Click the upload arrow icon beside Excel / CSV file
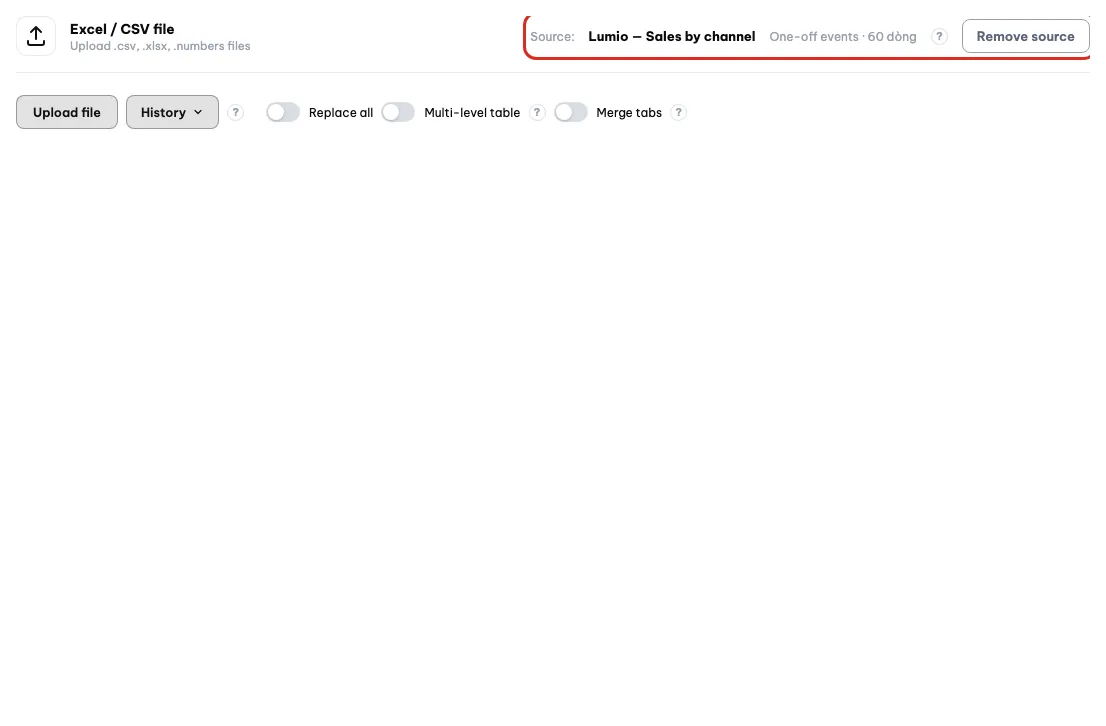 coord(36,36)
